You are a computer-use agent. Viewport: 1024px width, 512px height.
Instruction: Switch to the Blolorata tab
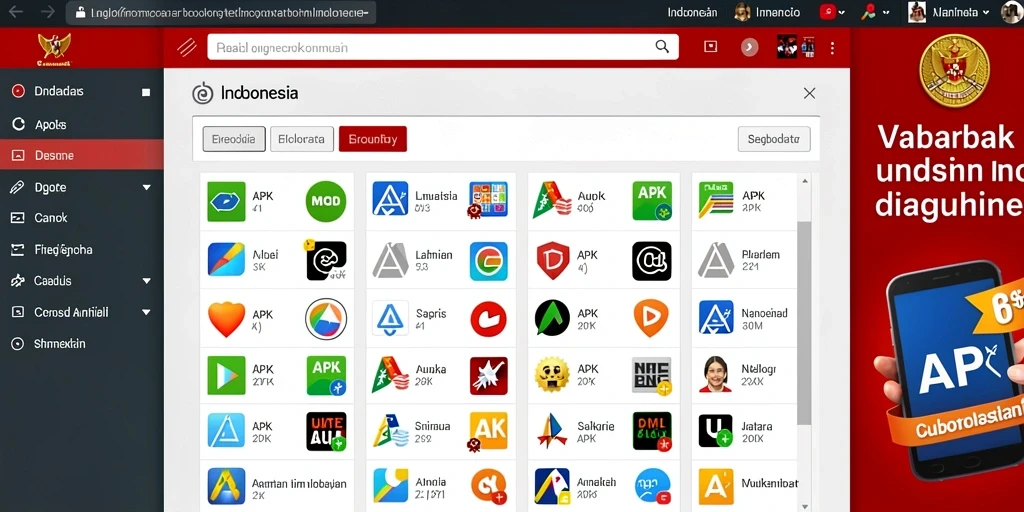(301, 139)
